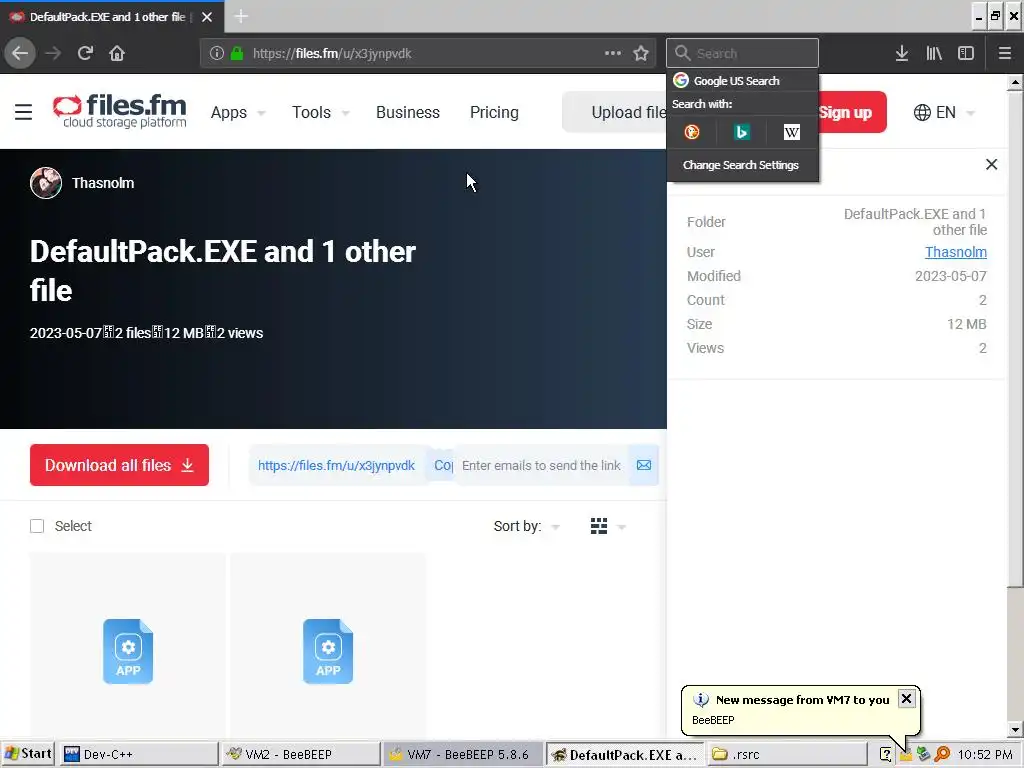Choose Google US Search suggestion
This screenshot has width=1024, height=768.
pyautogui.click(x=743, y=80)
